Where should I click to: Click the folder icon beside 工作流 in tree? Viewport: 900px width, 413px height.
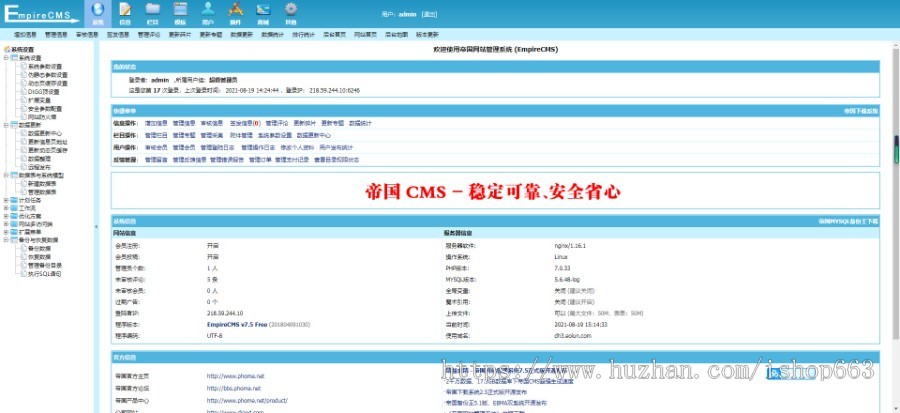[x=14, y=208]
